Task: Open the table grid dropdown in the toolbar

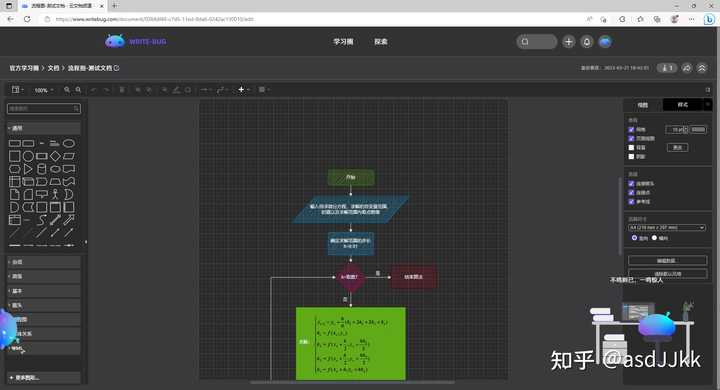Action: point(264,90)
